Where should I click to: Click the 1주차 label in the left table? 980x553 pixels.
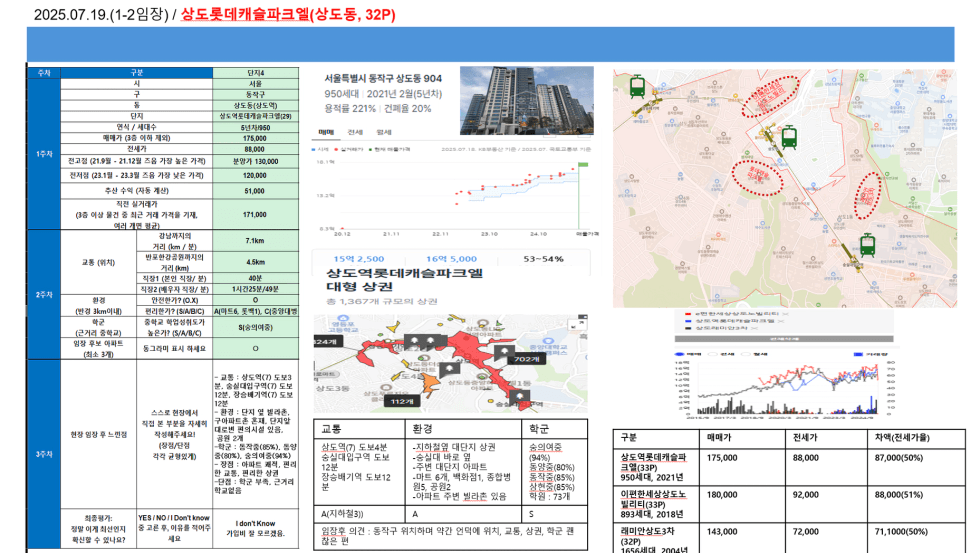coord(44,154)
